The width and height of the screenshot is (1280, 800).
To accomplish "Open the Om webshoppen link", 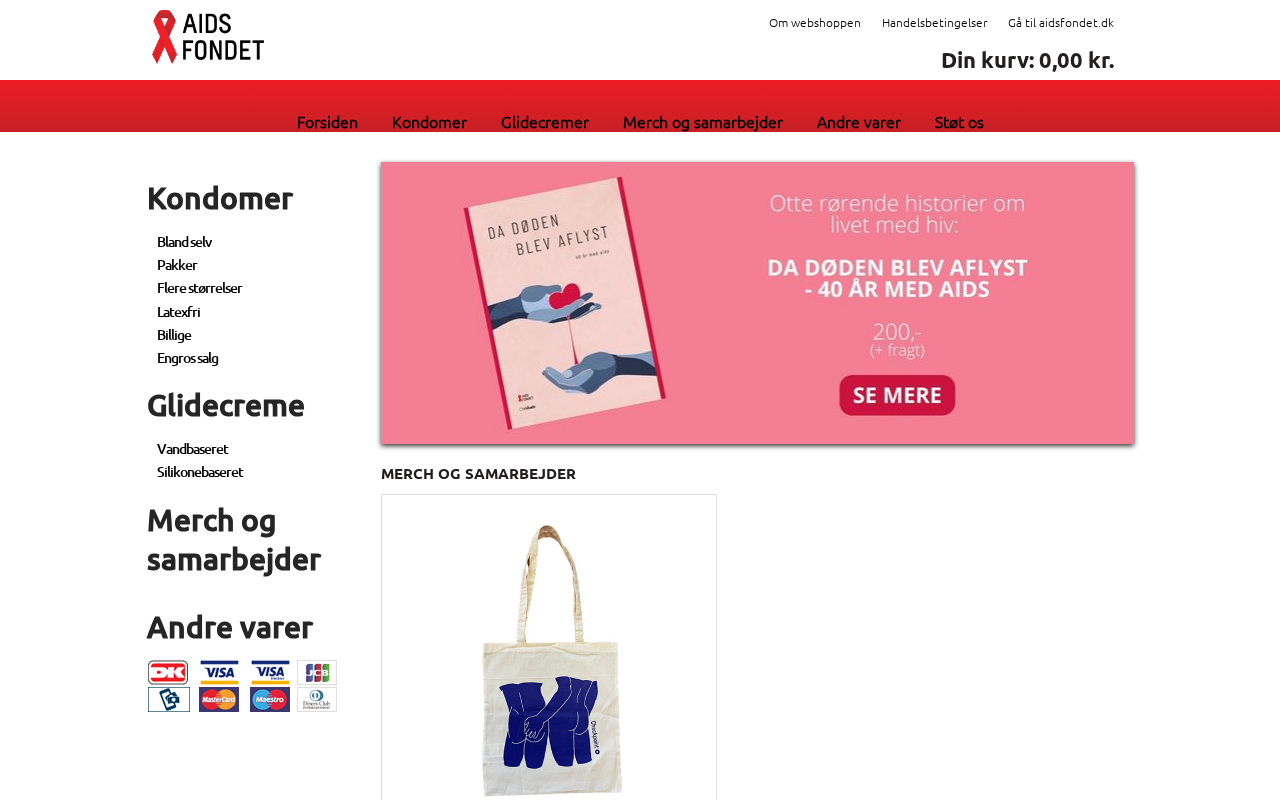I will click(815, 23).
